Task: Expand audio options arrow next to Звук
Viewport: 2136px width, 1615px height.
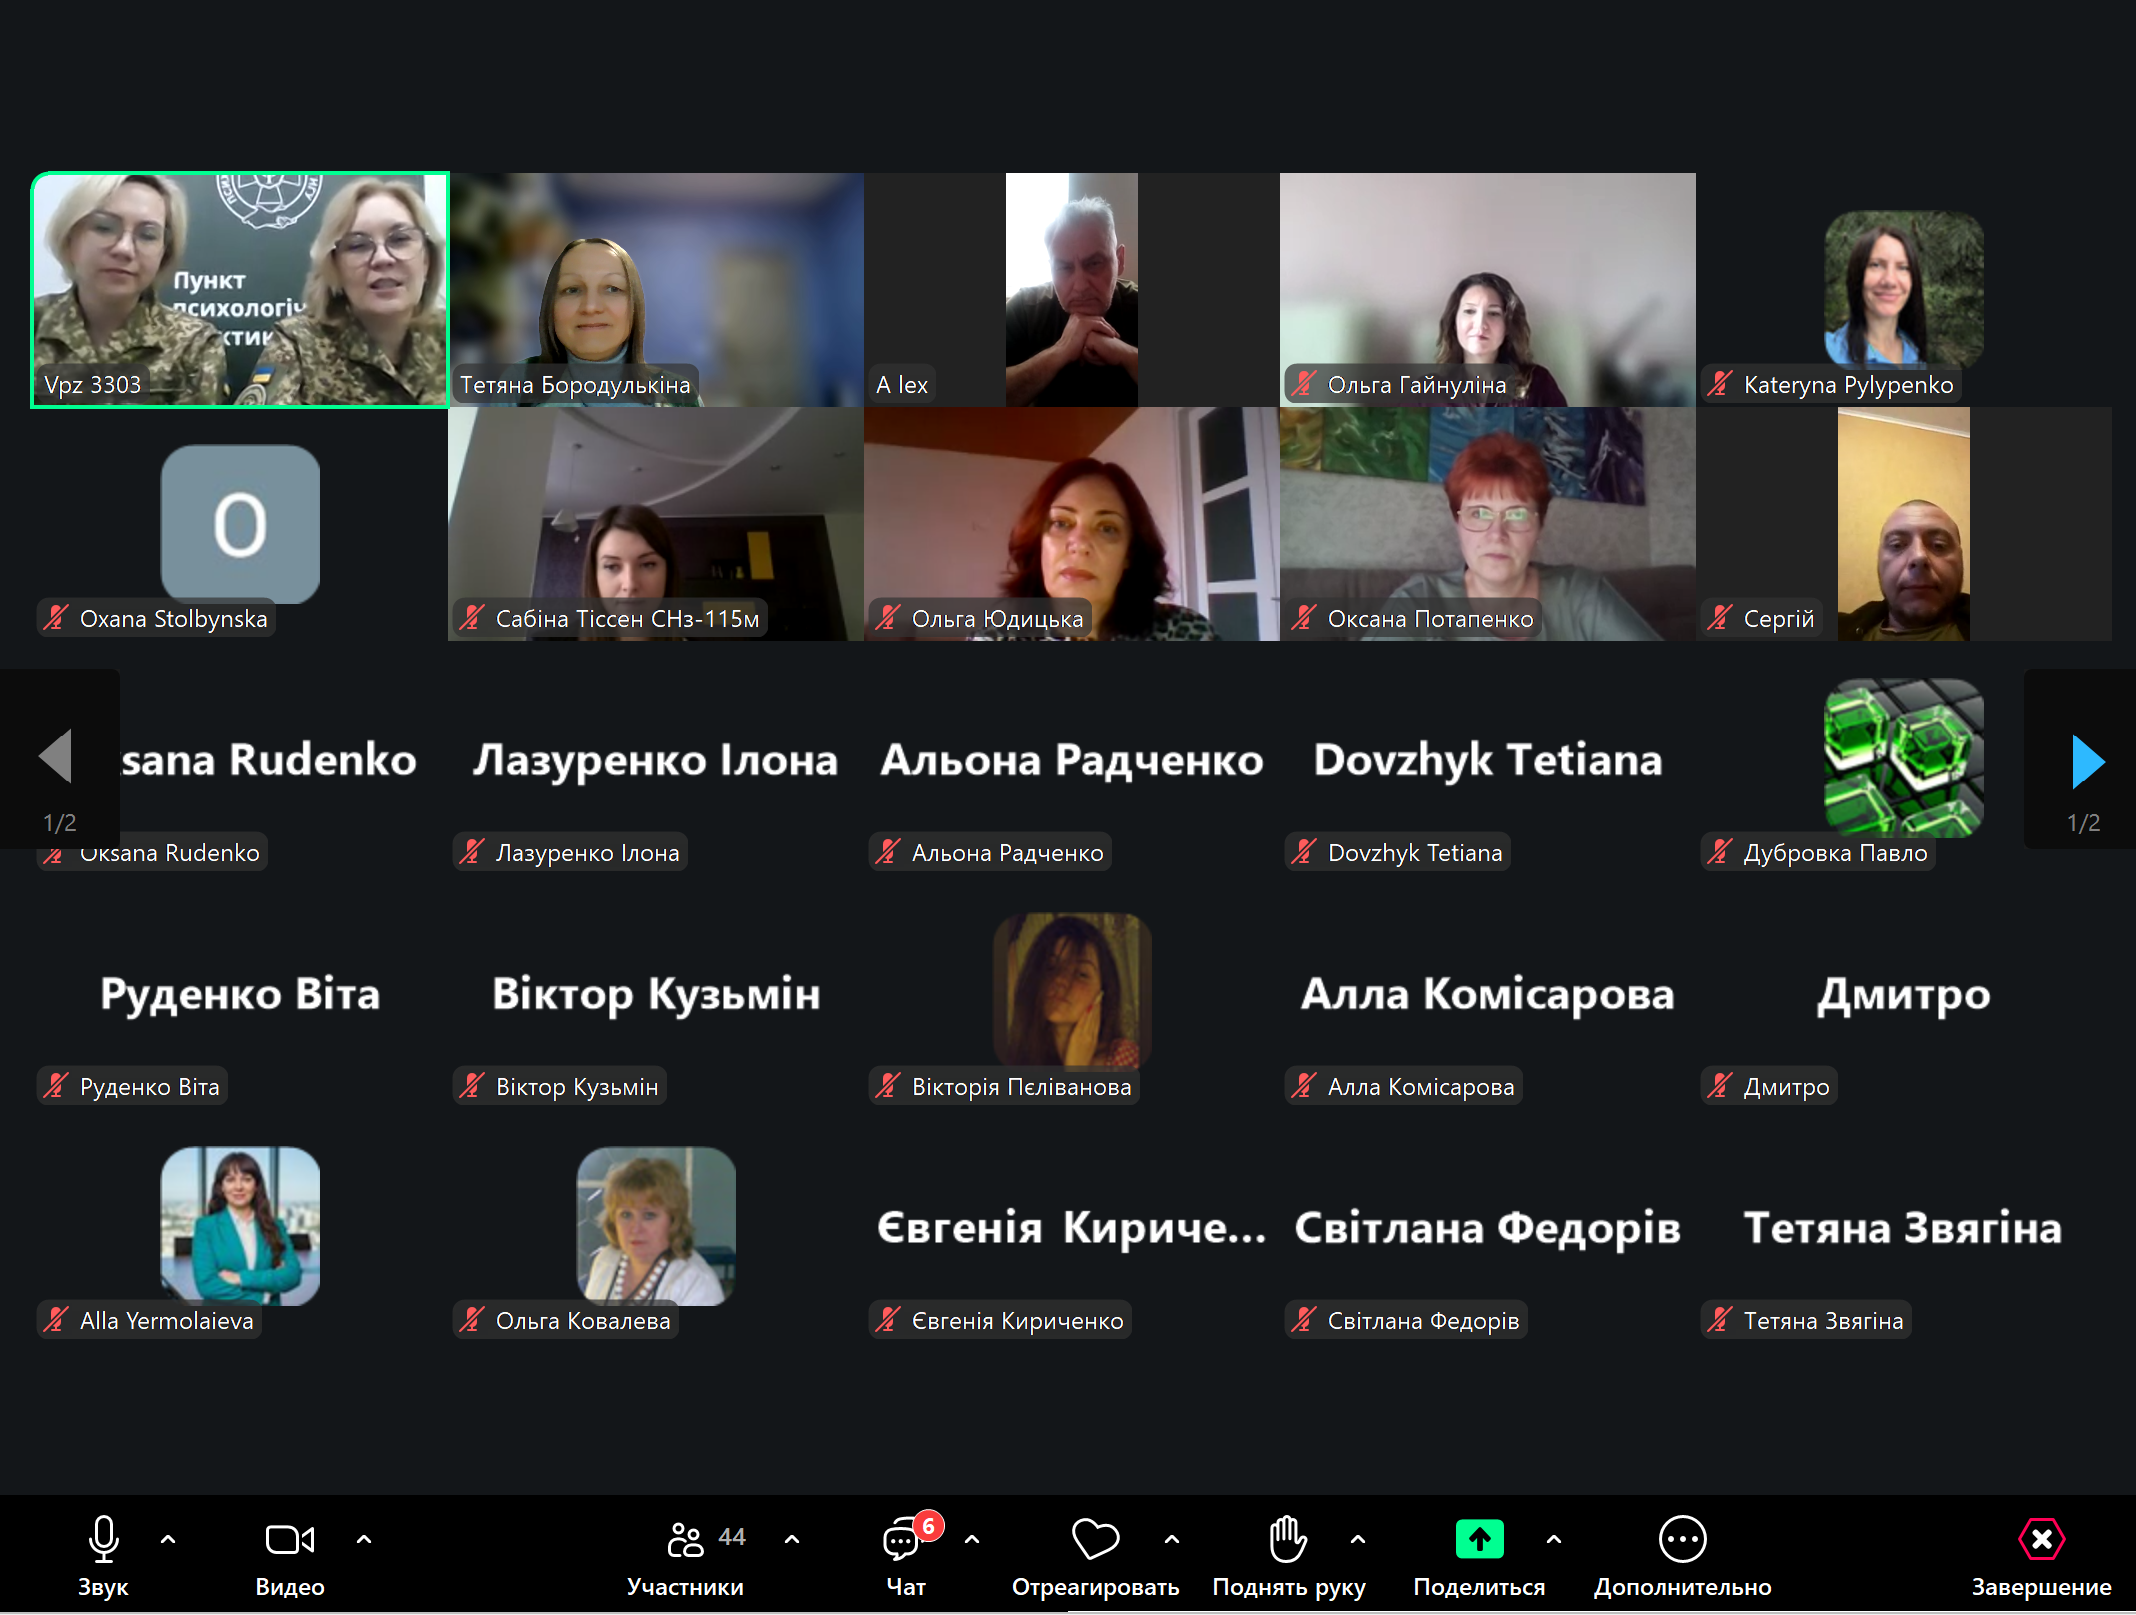Action: pos(168,1540)
